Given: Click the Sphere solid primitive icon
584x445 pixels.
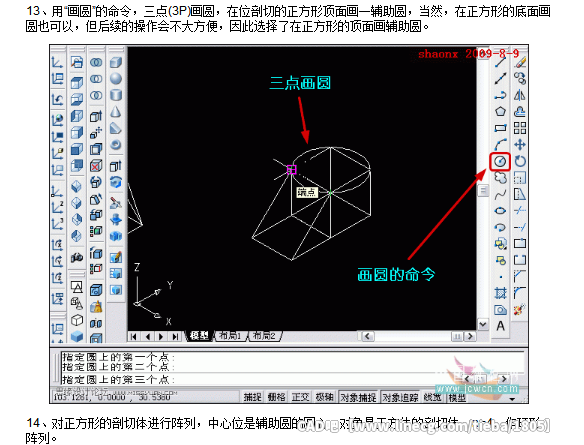Looking at the screenshot, I should click(x=116, y=79).
